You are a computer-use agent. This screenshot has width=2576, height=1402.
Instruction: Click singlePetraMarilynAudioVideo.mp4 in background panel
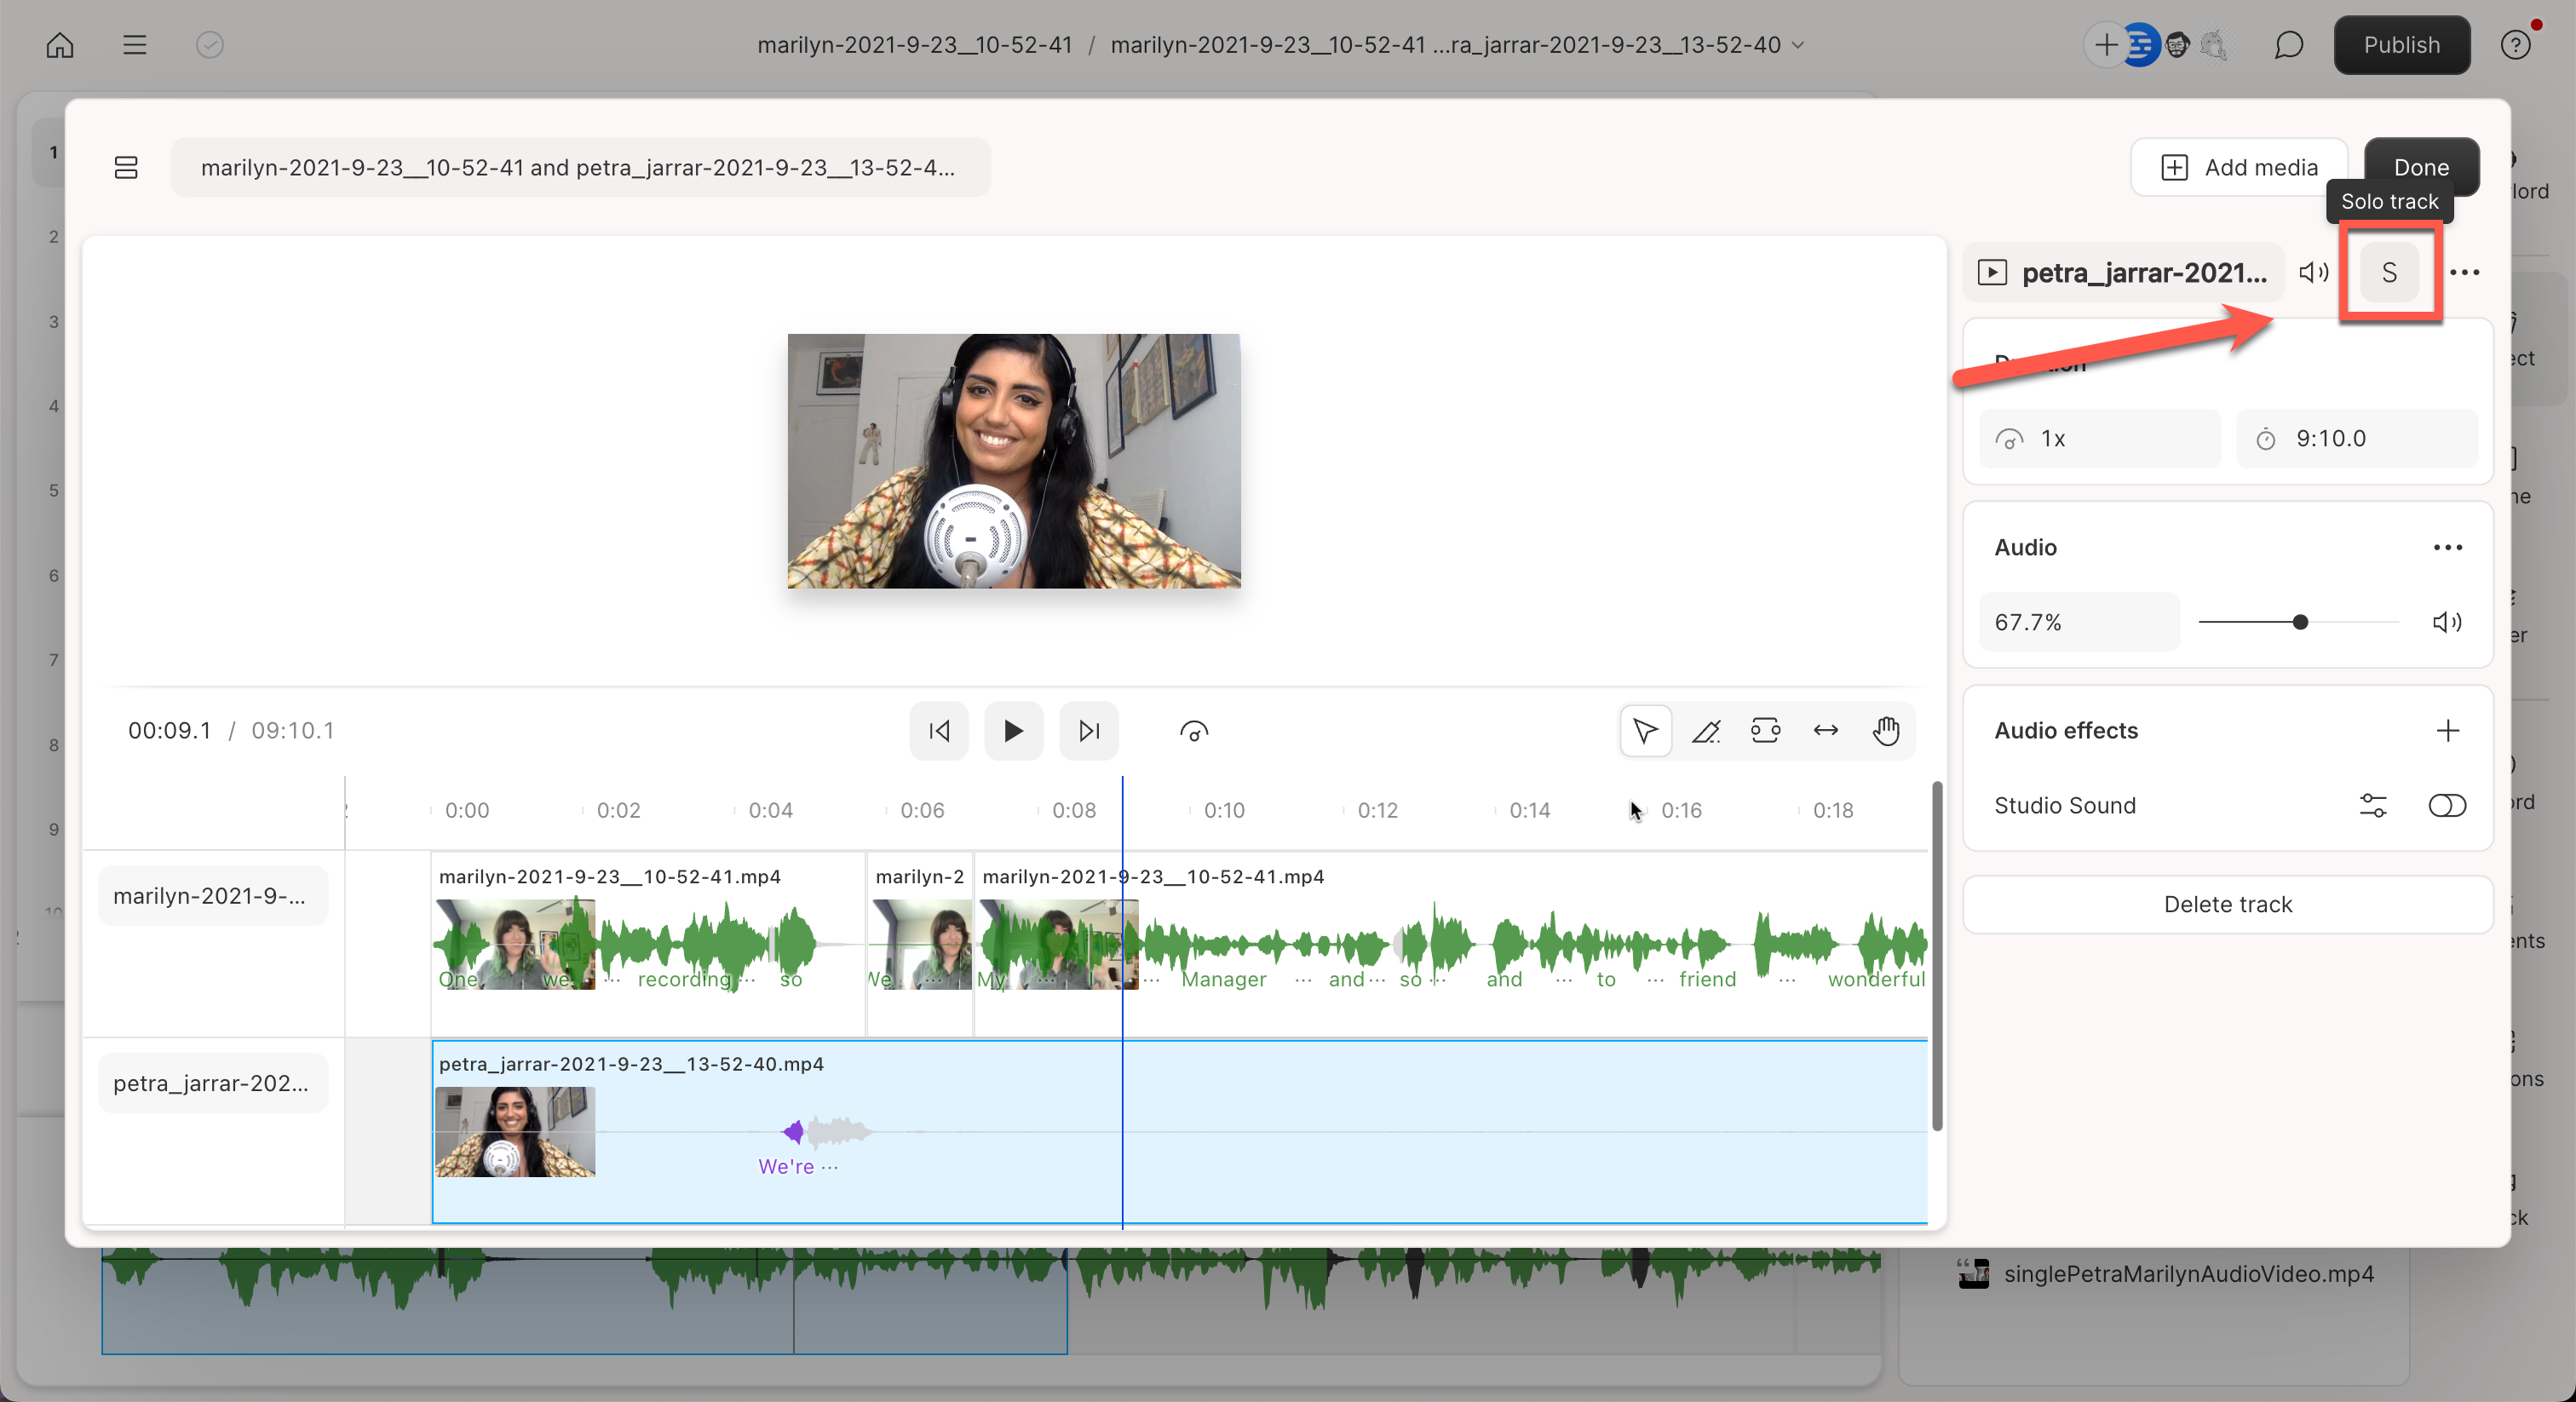(2188, 1273)
